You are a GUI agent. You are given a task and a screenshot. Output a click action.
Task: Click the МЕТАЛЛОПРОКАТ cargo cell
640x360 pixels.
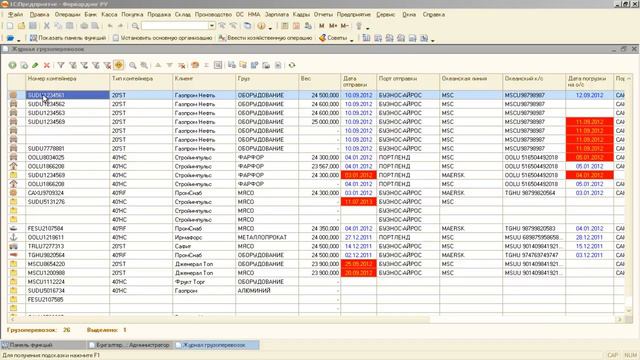(x=267, y=238)
